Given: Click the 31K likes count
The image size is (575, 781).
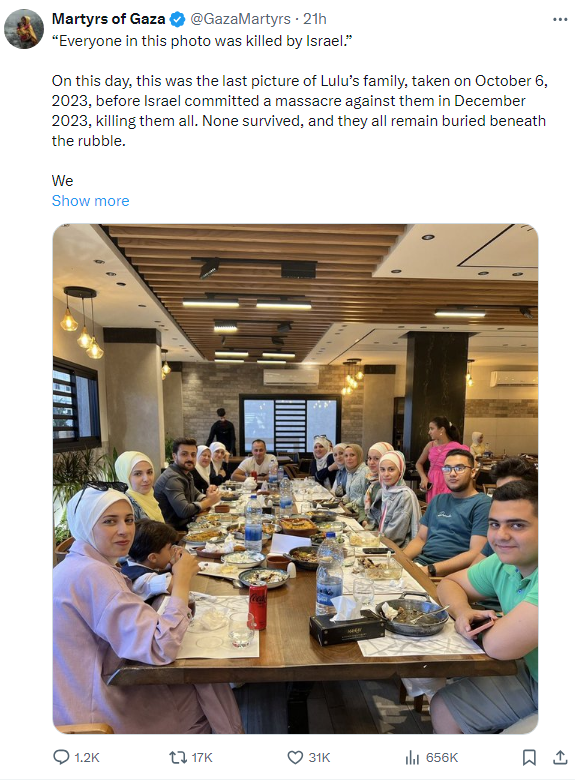Looking at the screenshot, I should (x=319, y=758).
